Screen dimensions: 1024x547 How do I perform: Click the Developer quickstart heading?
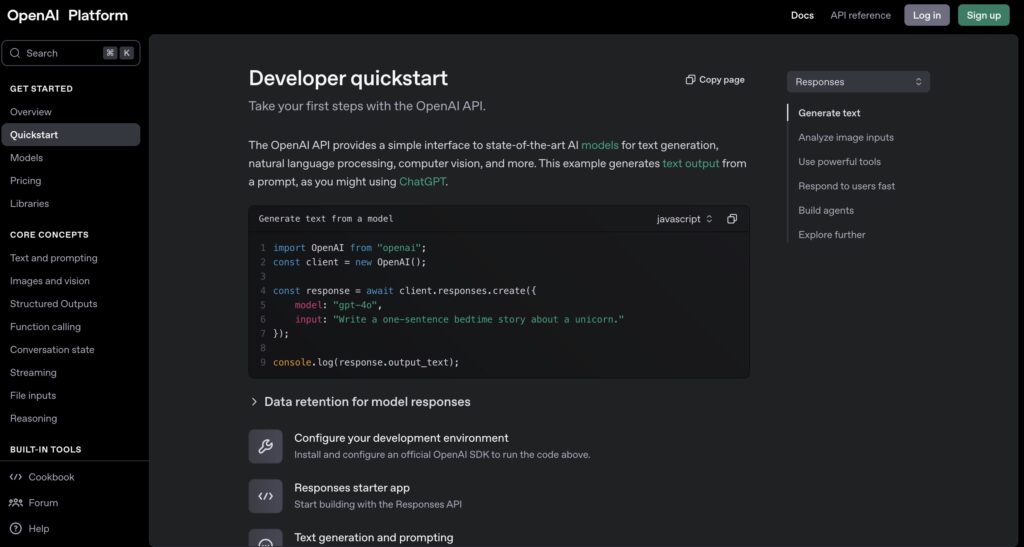coord(348,78)
